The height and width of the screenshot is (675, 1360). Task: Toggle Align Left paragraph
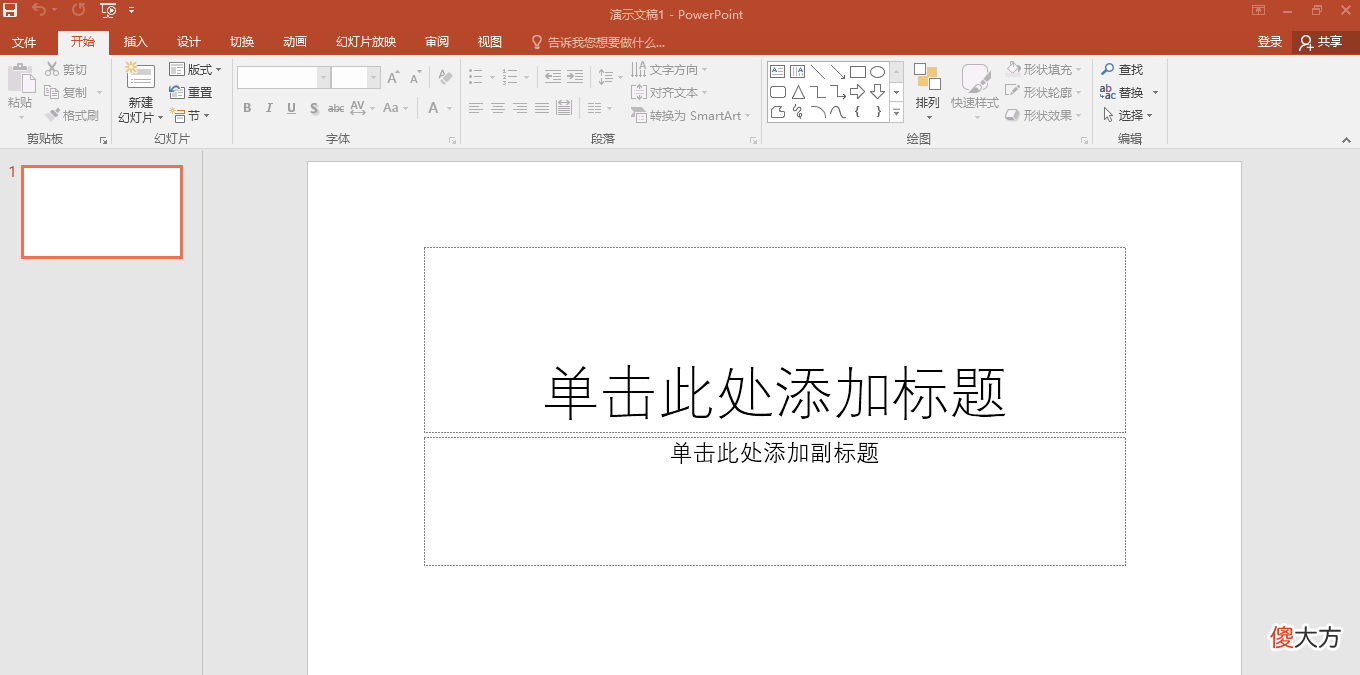476,108
